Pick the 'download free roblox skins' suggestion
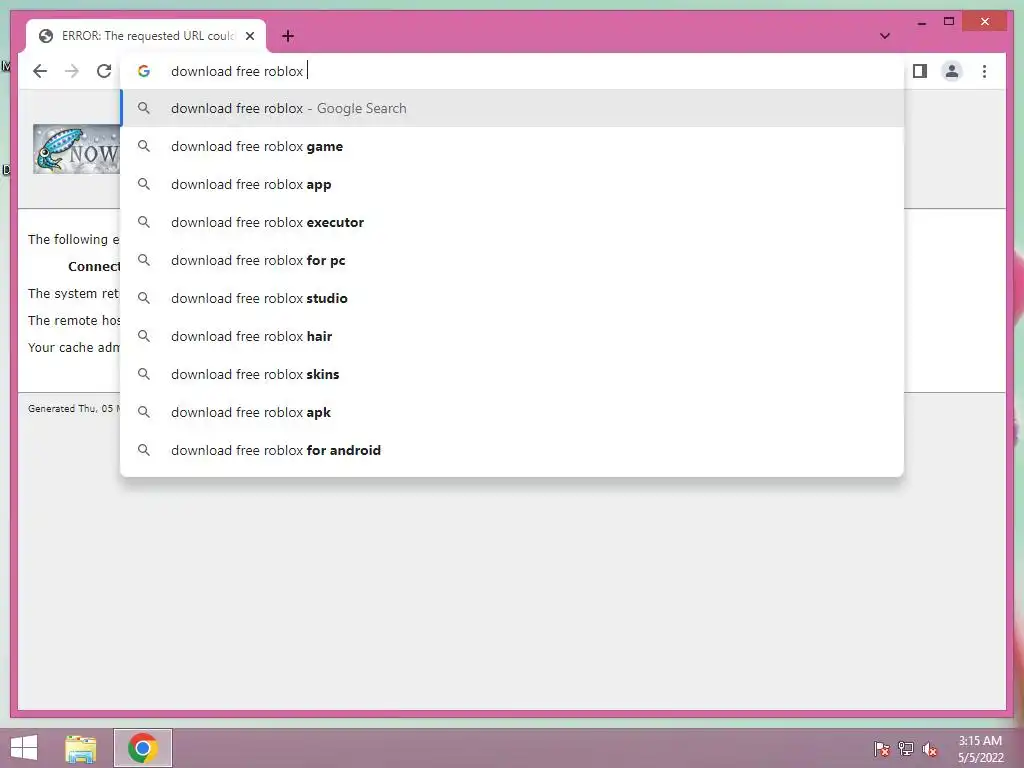This screenshot has height=768, width=1024. tap(512, 374)
